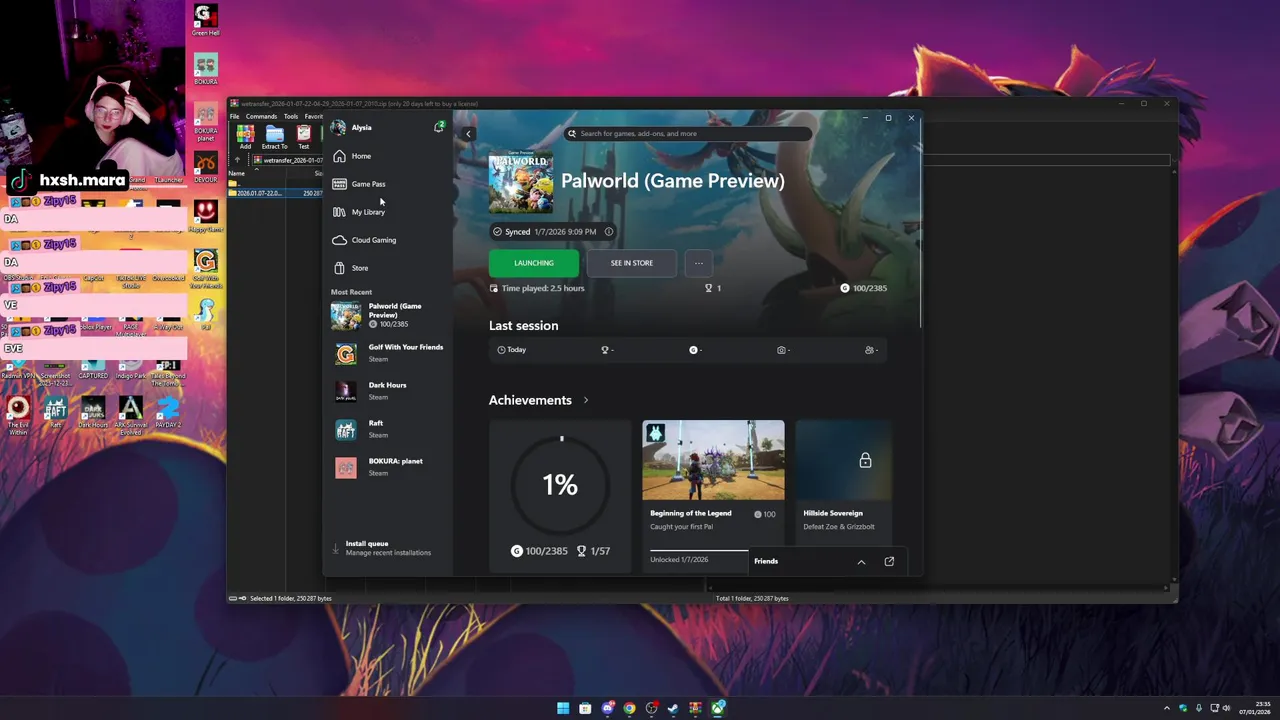Click the Time played: 2.5 hours text
1280x720 pixels.
542,288
